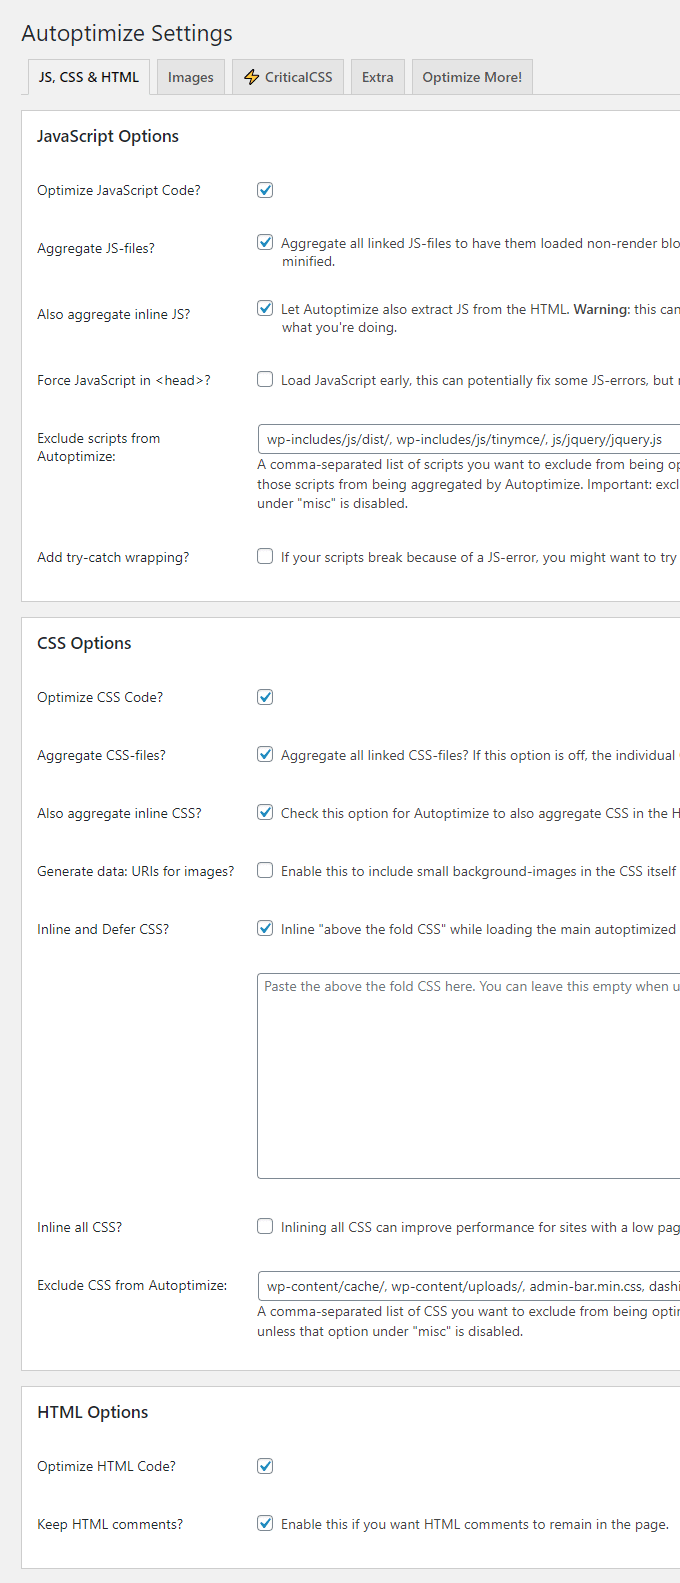Screen dimensions: 680x1583
Task: Disable Inline and Defer CSS checkbox
Action: (265, 928)
